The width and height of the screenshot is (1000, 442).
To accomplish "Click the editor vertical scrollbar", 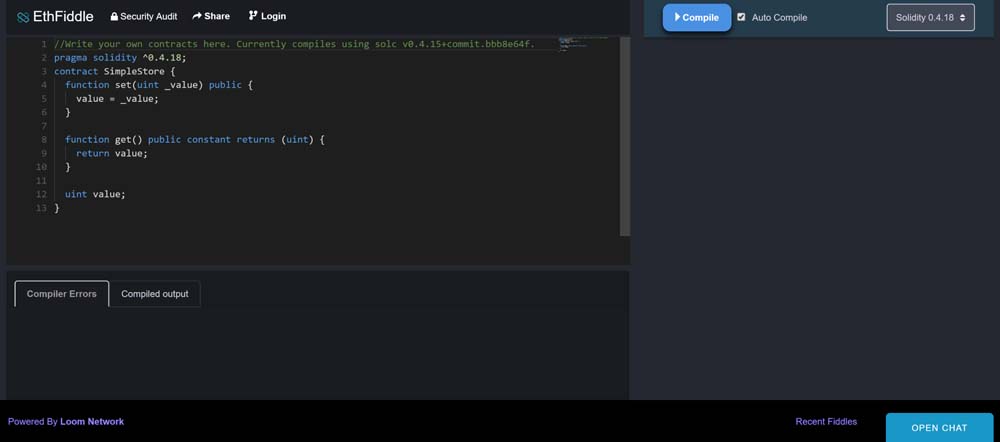I will click(625, 136).
